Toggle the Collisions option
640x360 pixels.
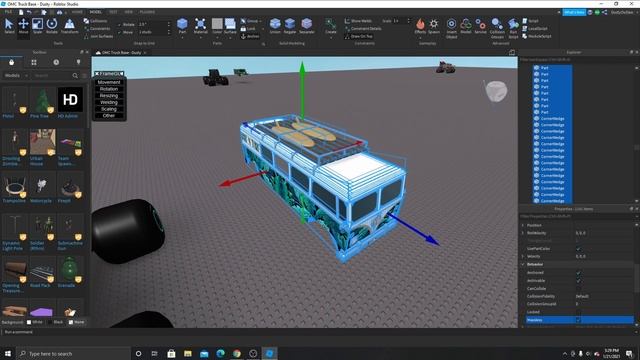coord(96,21)
